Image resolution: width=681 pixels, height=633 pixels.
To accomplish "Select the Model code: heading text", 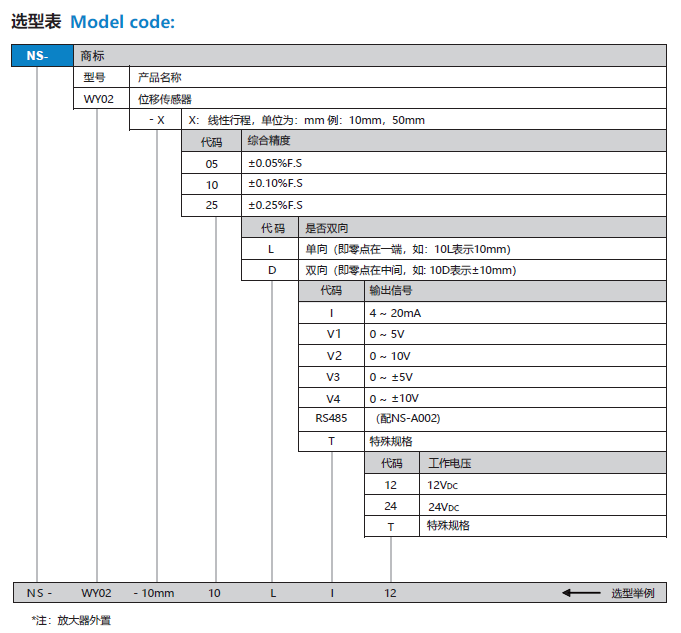I will [x=122, y=22].
